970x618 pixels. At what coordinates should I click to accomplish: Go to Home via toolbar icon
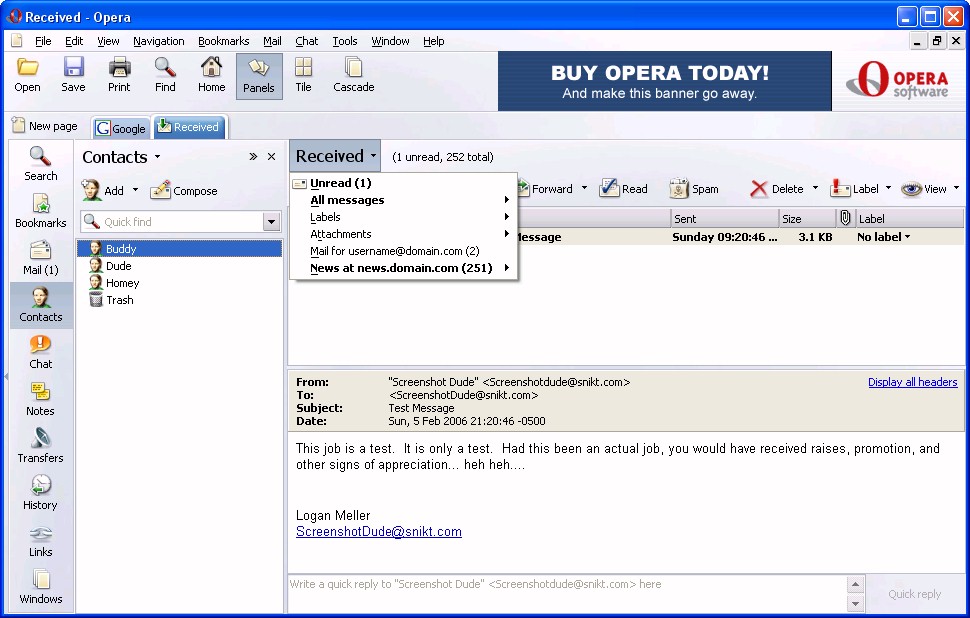212,75
